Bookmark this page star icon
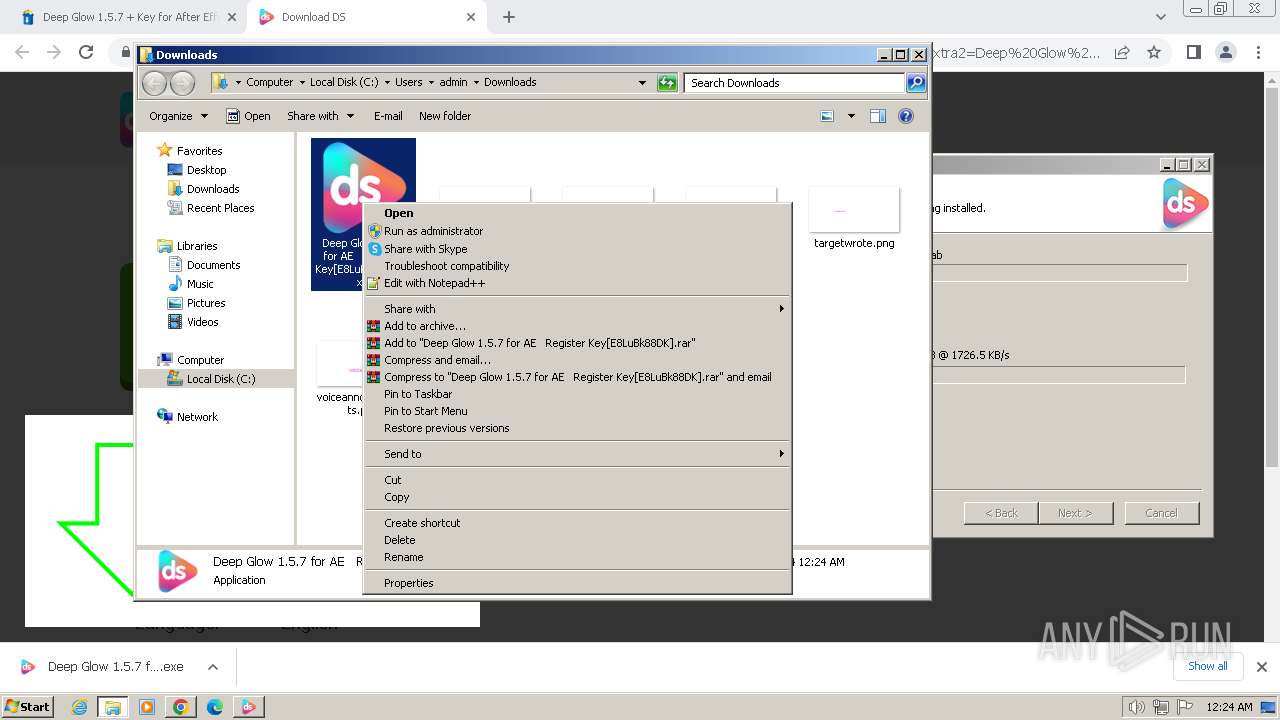This screenshot has height=720, width=1280. [1154, 52]
